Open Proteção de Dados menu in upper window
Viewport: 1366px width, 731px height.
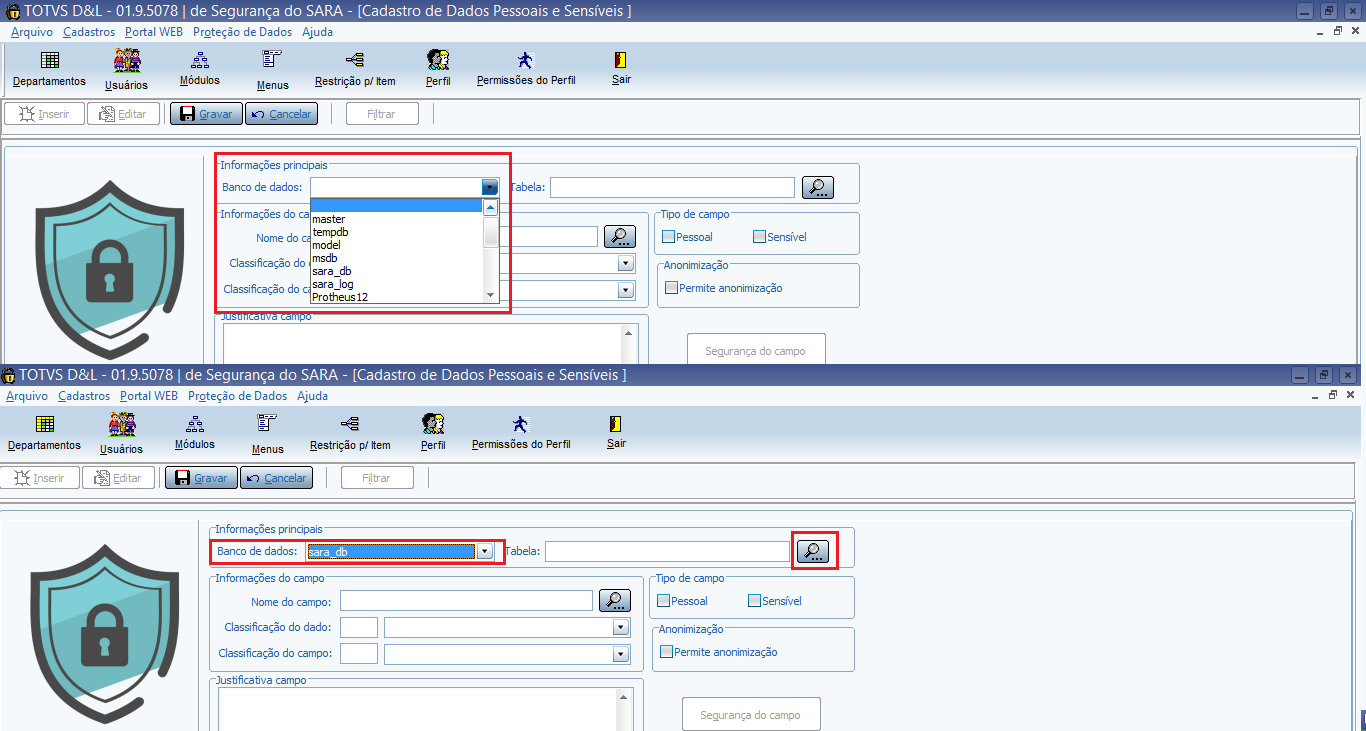(243, 32)
